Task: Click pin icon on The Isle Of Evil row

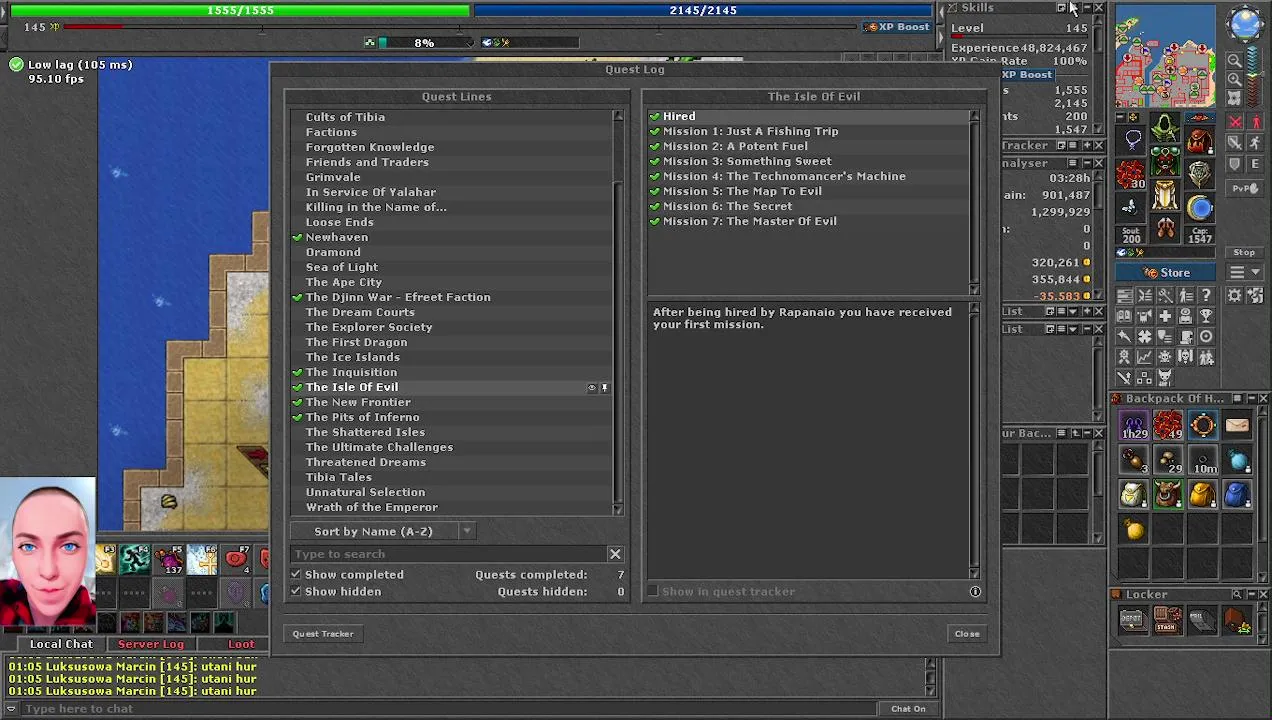Action: 604,388
